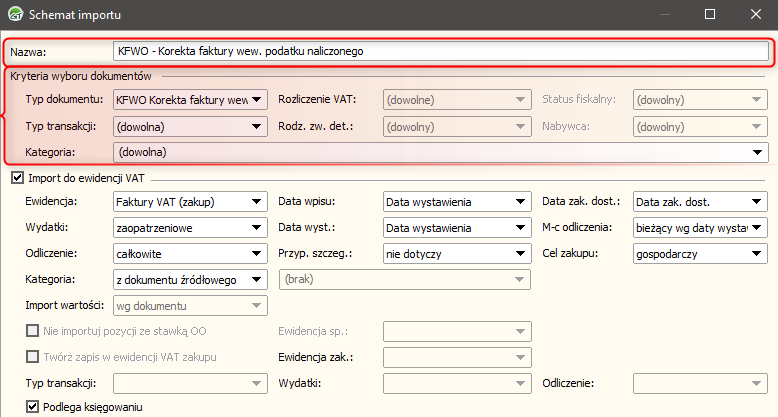Open the Data wpisu dropdown

click(457, 202)
